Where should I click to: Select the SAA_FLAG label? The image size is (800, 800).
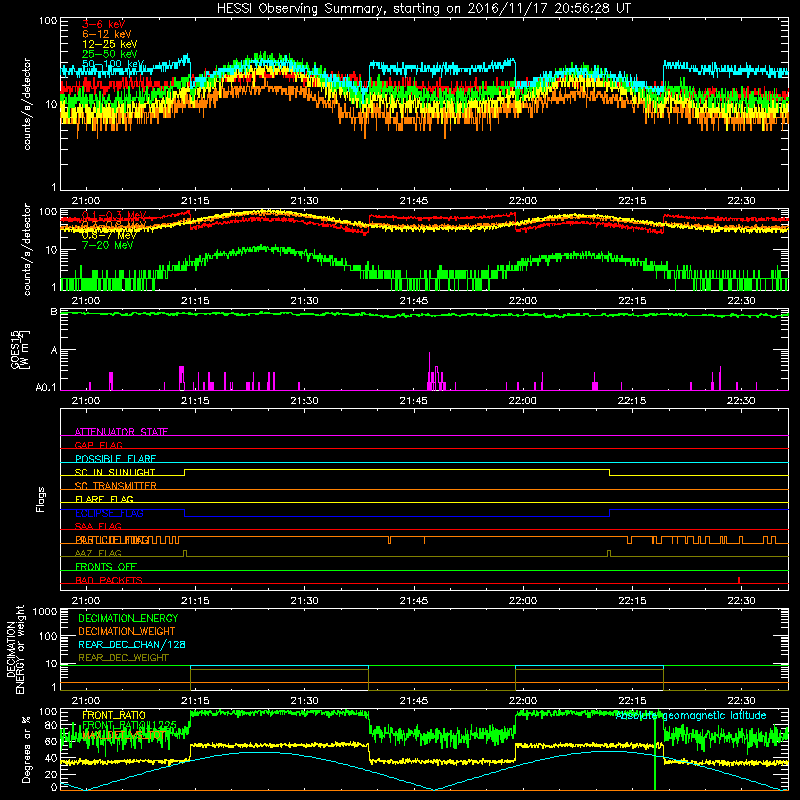point(98,527)
